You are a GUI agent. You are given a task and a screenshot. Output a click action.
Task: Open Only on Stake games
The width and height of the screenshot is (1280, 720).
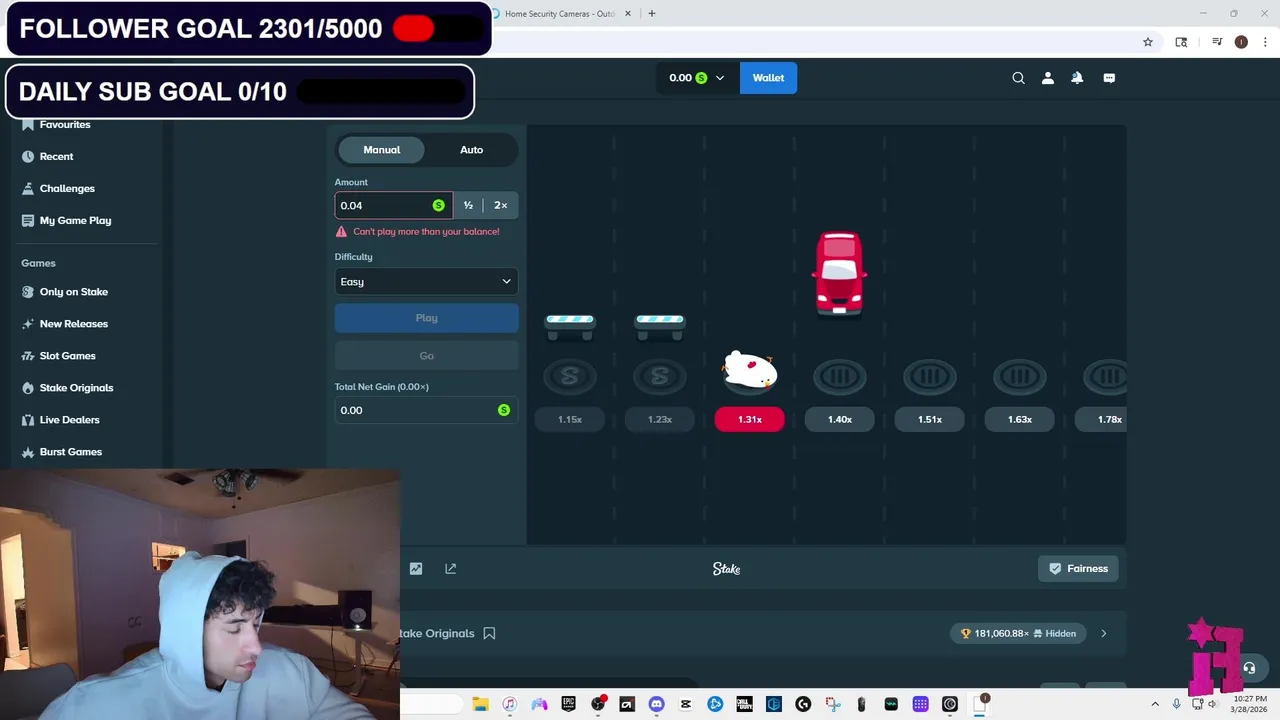(73, 292)
